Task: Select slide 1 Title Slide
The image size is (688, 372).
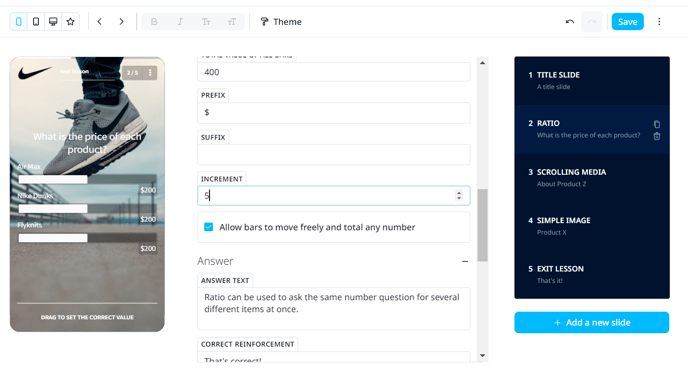Action: 592,81
